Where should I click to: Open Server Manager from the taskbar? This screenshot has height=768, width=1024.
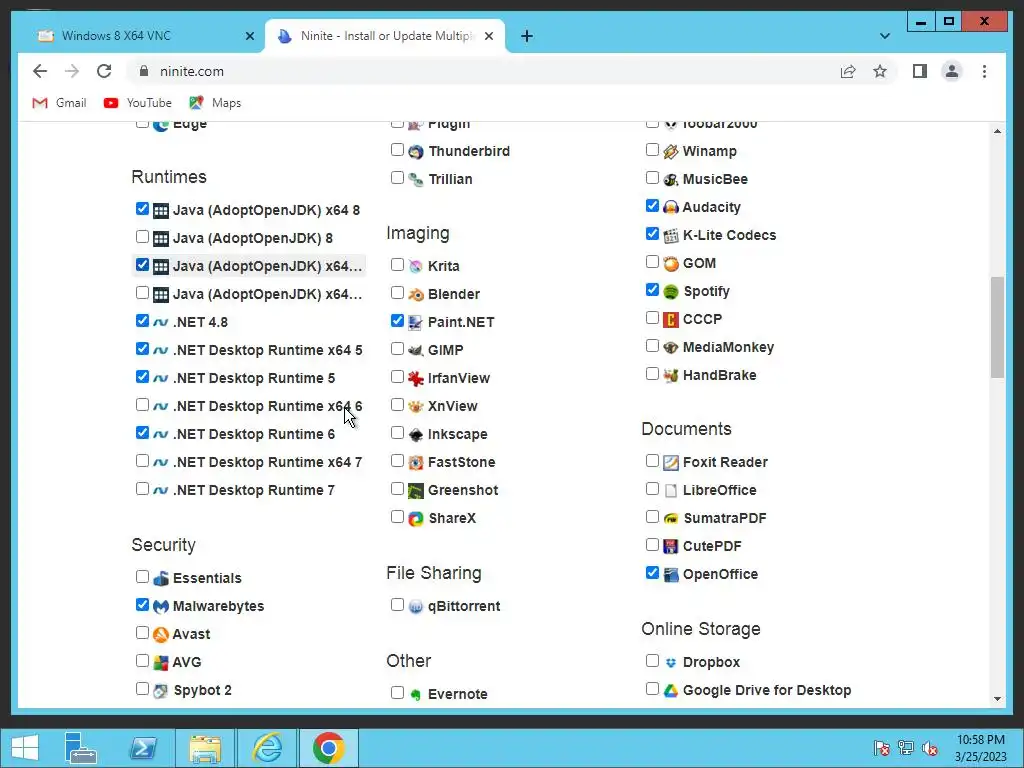[x=81, y=748]
